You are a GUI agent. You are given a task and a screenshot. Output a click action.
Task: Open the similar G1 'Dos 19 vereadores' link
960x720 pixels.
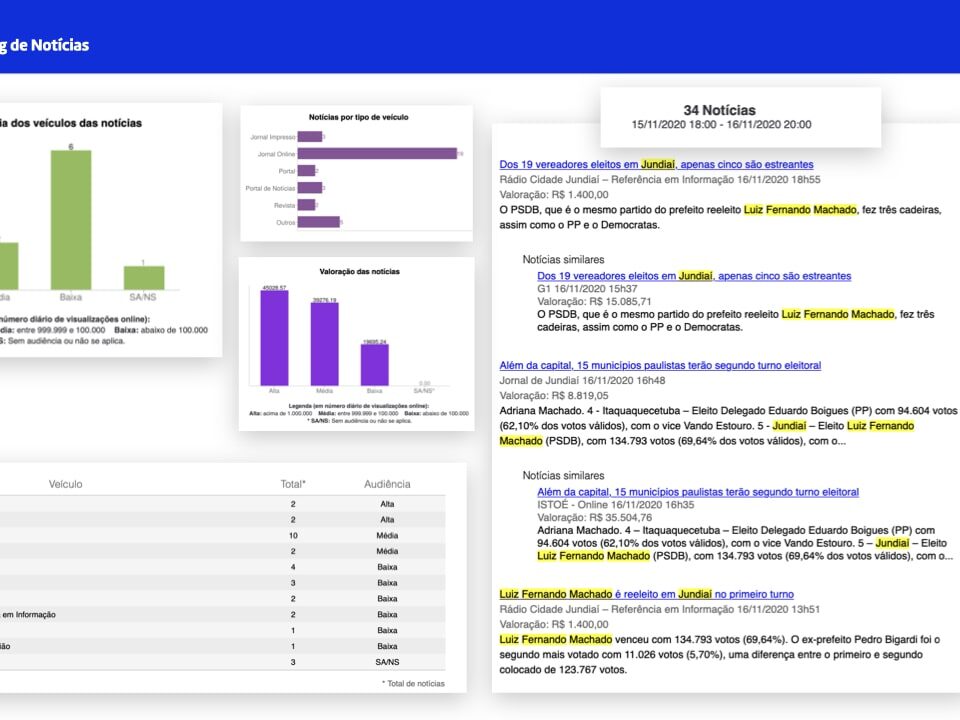[x=694, y=275]
